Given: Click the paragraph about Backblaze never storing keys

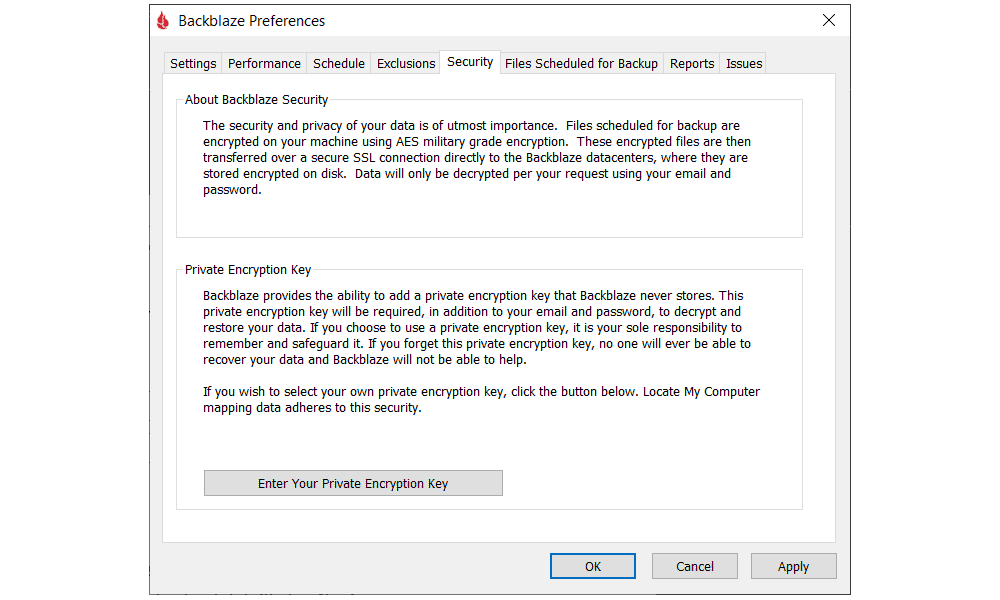Looking at the screenshot, I should pyautogui.click(x=477, y=328).
